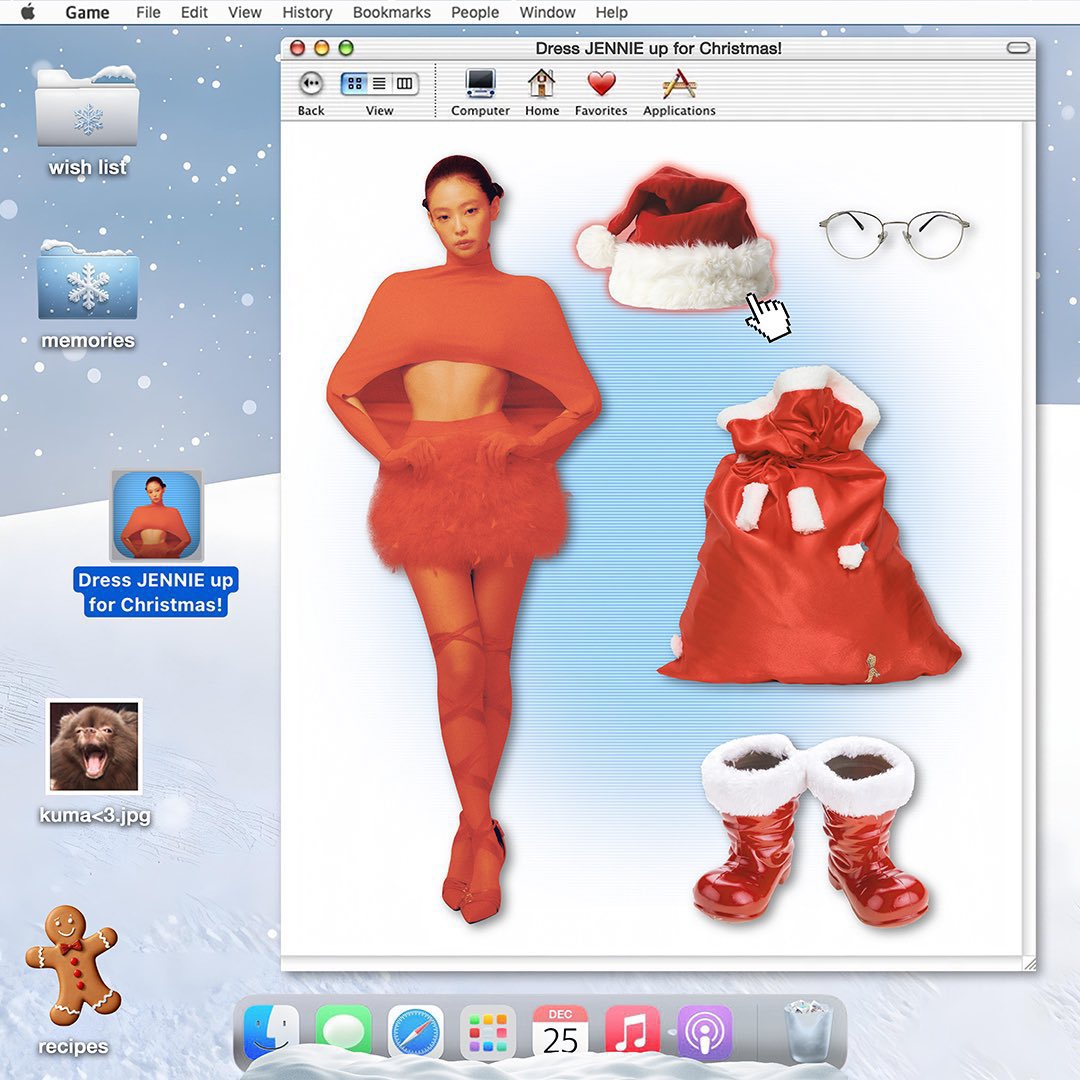Screen dimensions: 1080x1080
Task: Open the Apple menu
Action: click(28, 12)
